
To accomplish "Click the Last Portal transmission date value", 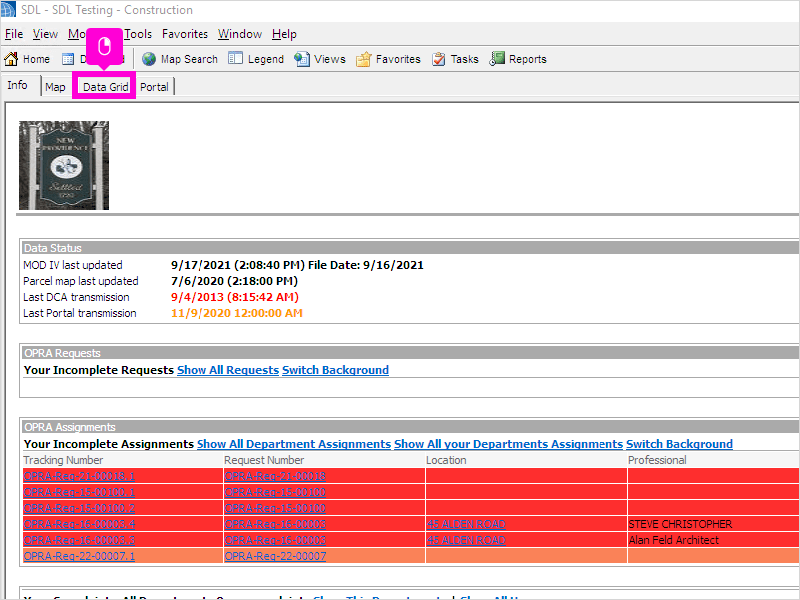I will [237, 313].
